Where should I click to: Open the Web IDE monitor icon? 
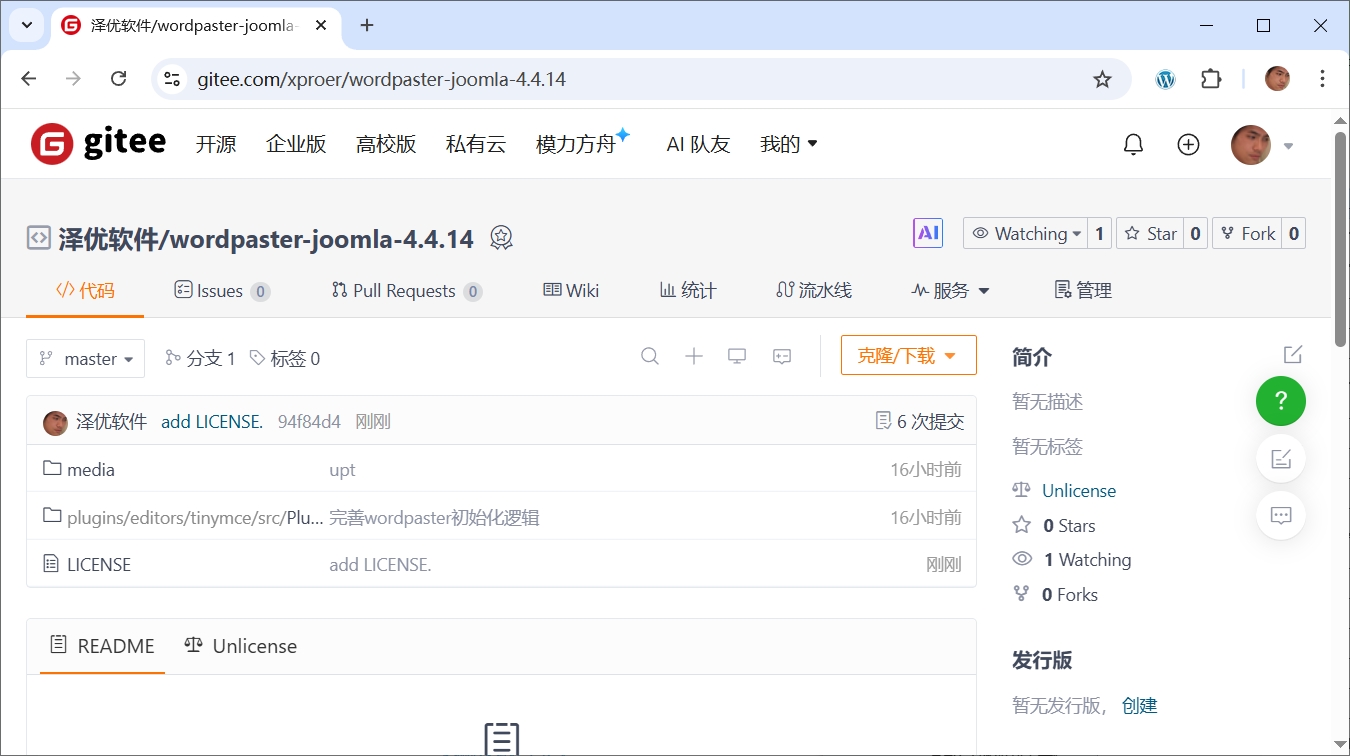tap(737, 357)
